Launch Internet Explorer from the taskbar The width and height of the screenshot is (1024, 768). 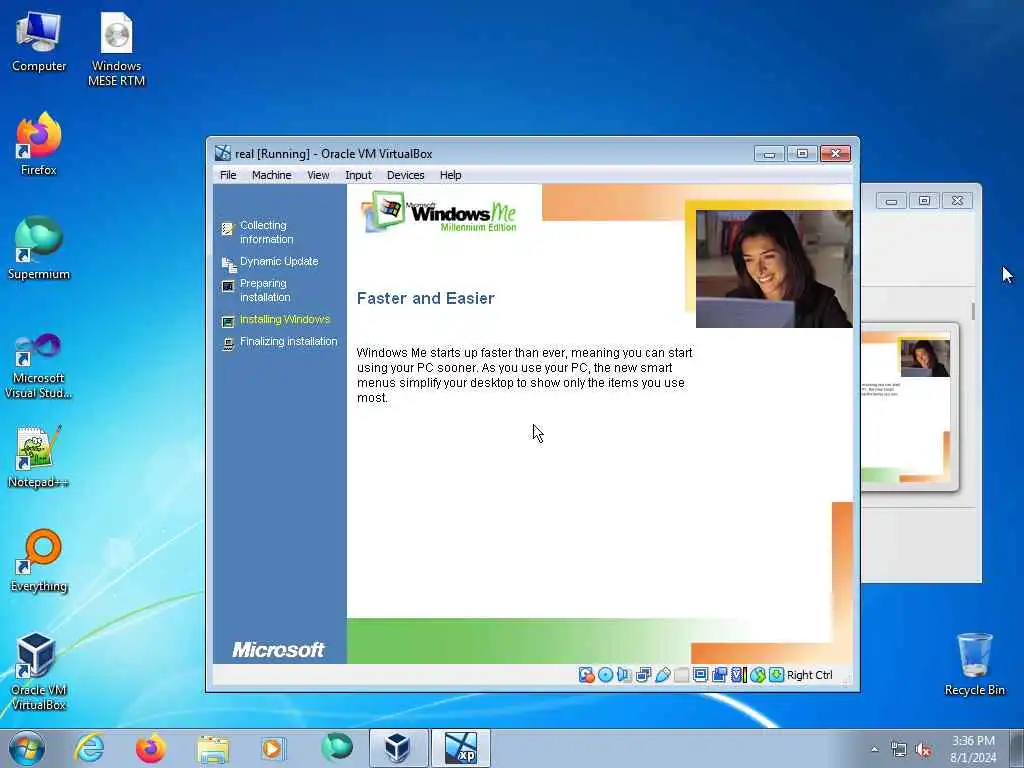coord(89,748)
